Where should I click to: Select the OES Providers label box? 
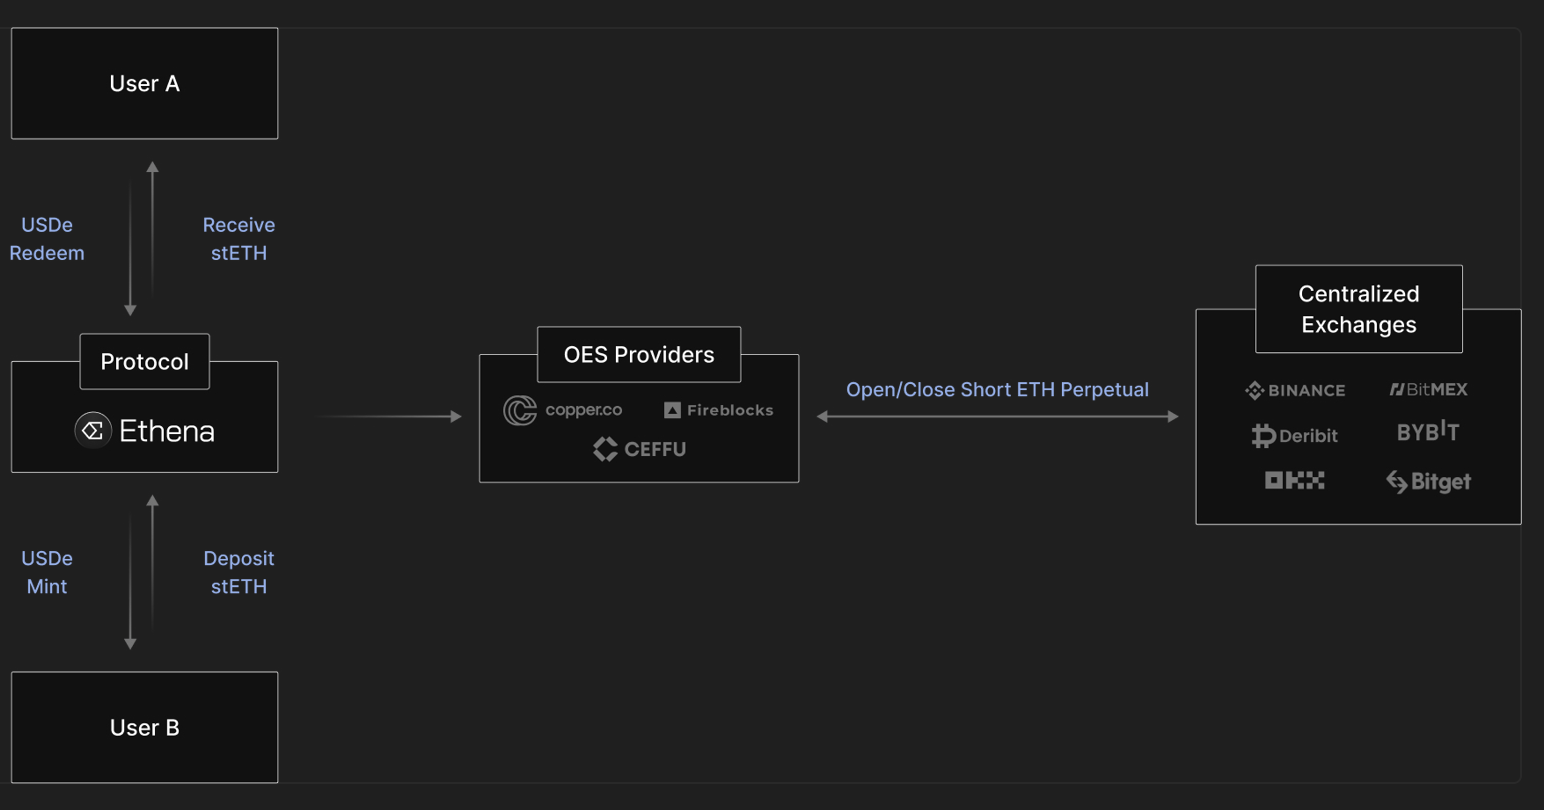639,354
